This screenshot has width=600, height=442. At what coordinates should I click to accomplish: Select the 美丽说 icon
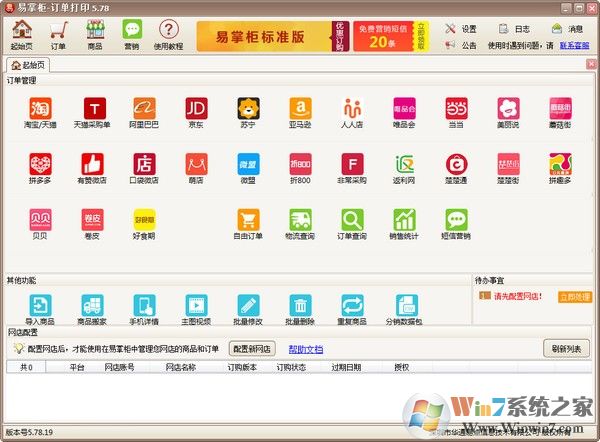[x=509, y=109]
